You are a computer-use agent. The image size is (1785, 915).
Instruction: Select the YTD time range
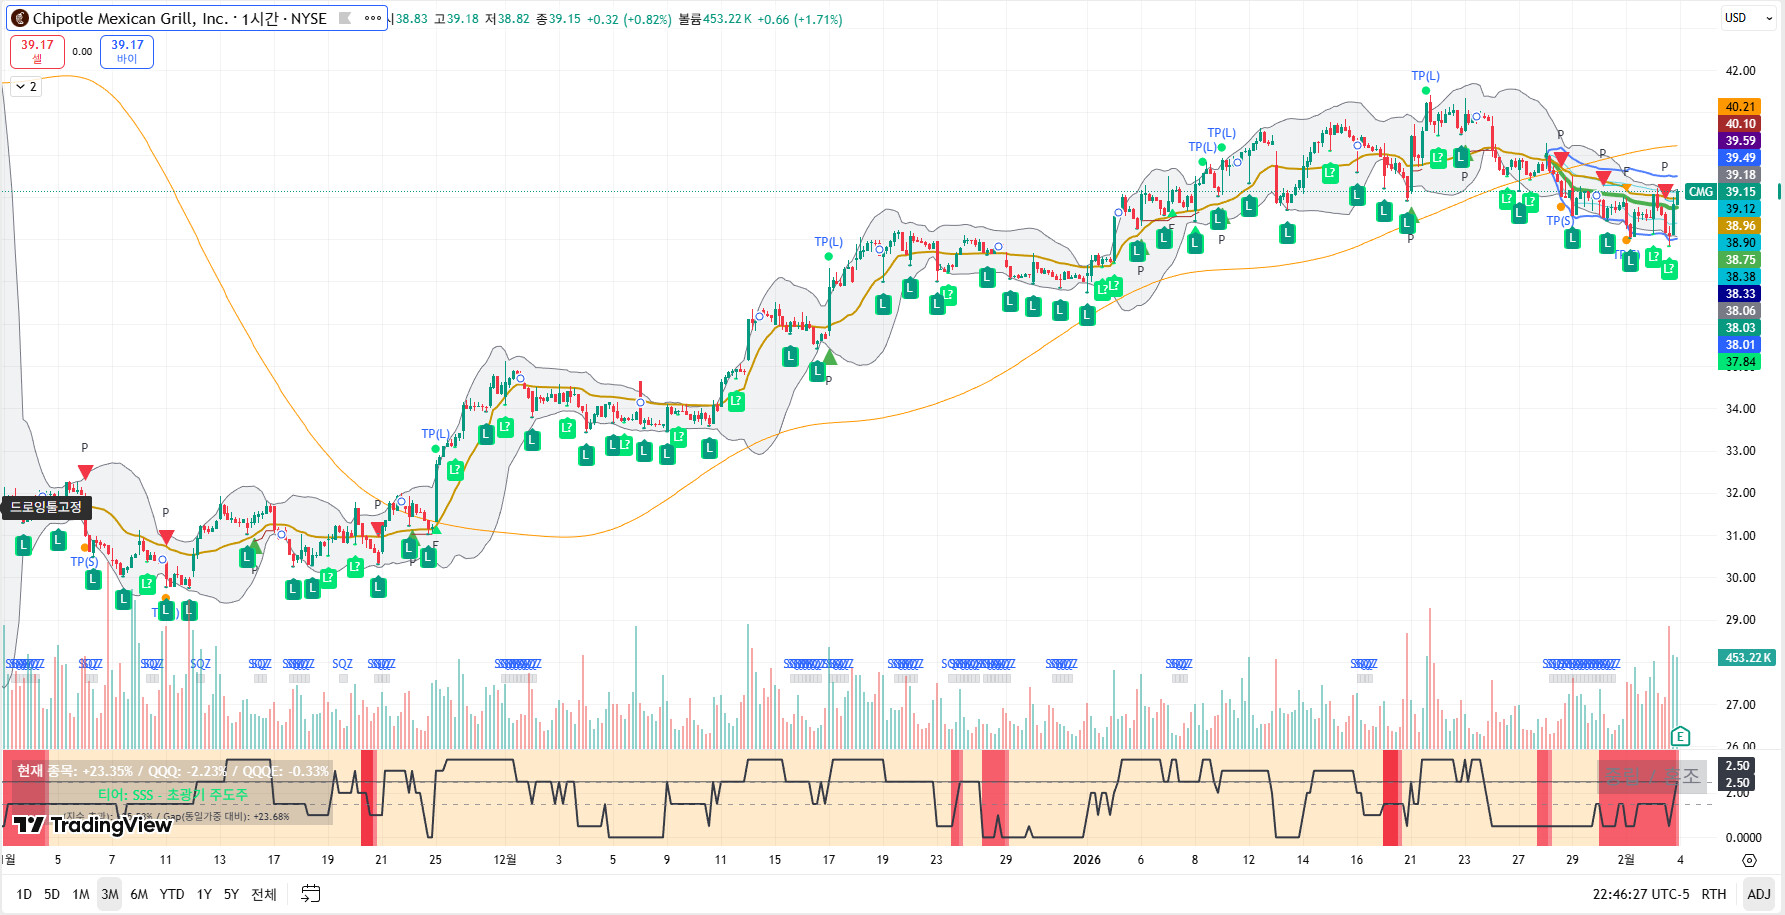(172, 894)
